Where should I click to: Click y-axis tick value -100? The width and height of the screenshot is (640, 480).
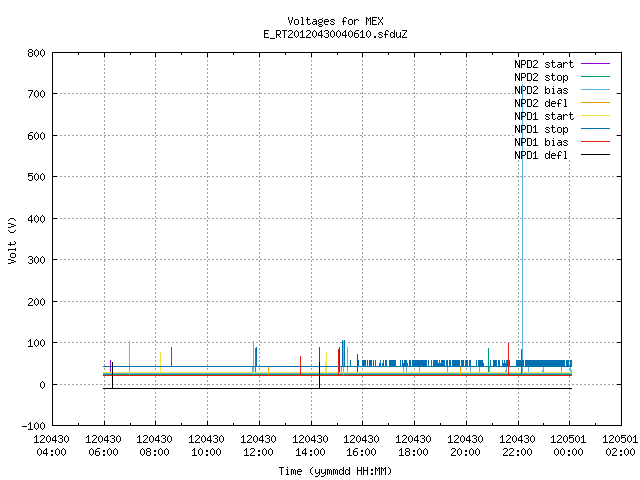coord(33,426)
